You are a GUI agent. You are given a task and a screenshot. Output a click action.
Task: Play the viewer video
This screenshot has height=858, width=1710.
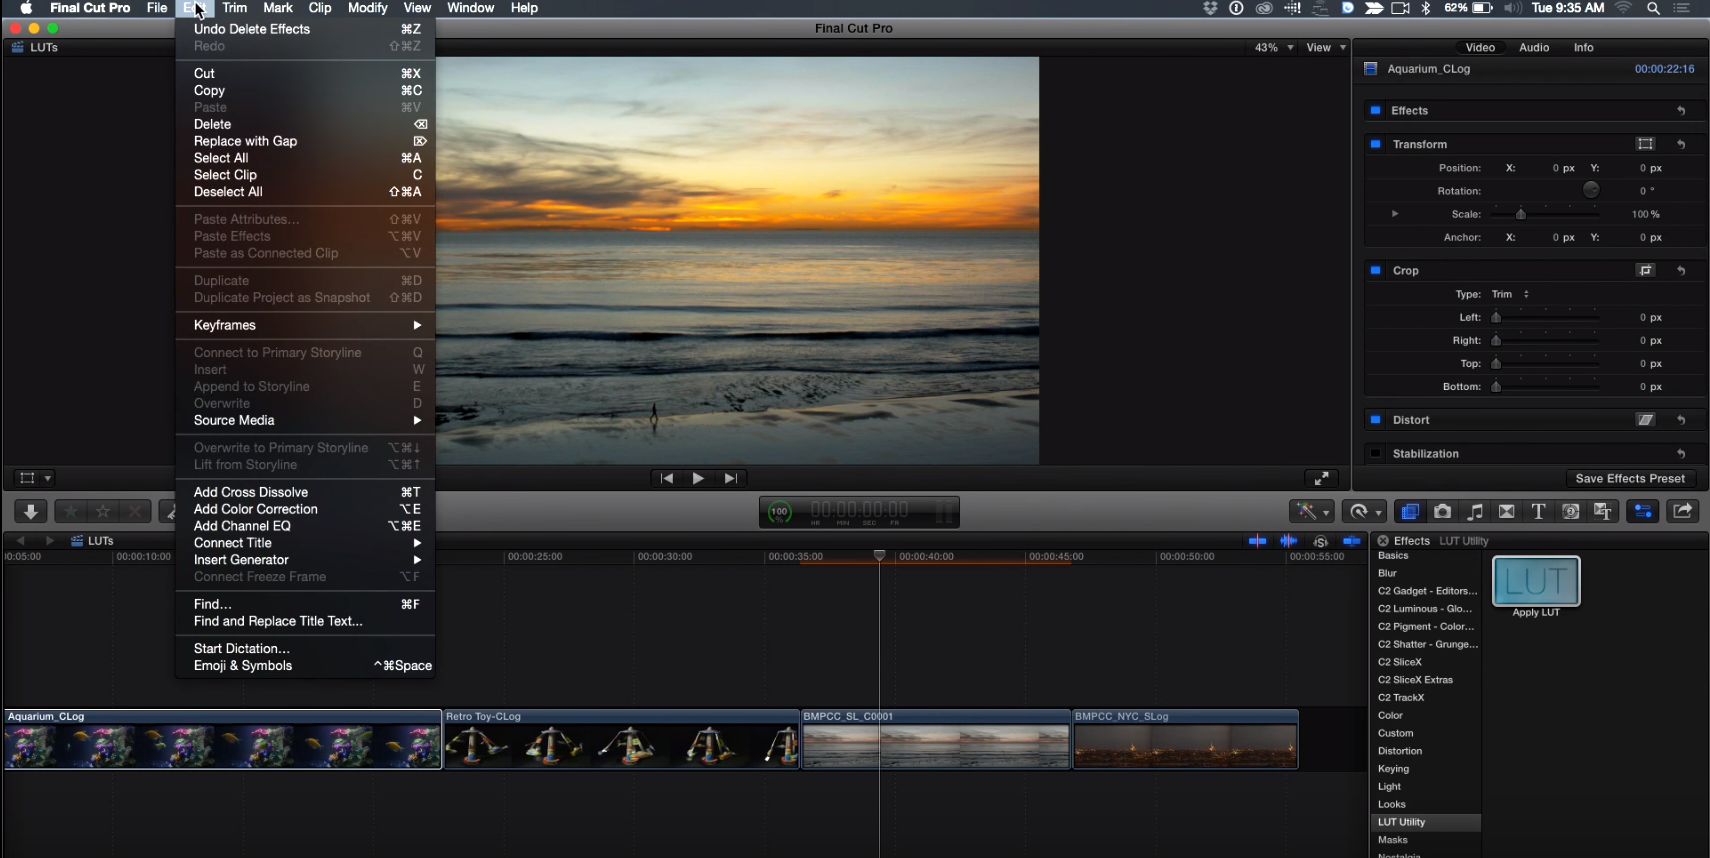pos(698,478)
